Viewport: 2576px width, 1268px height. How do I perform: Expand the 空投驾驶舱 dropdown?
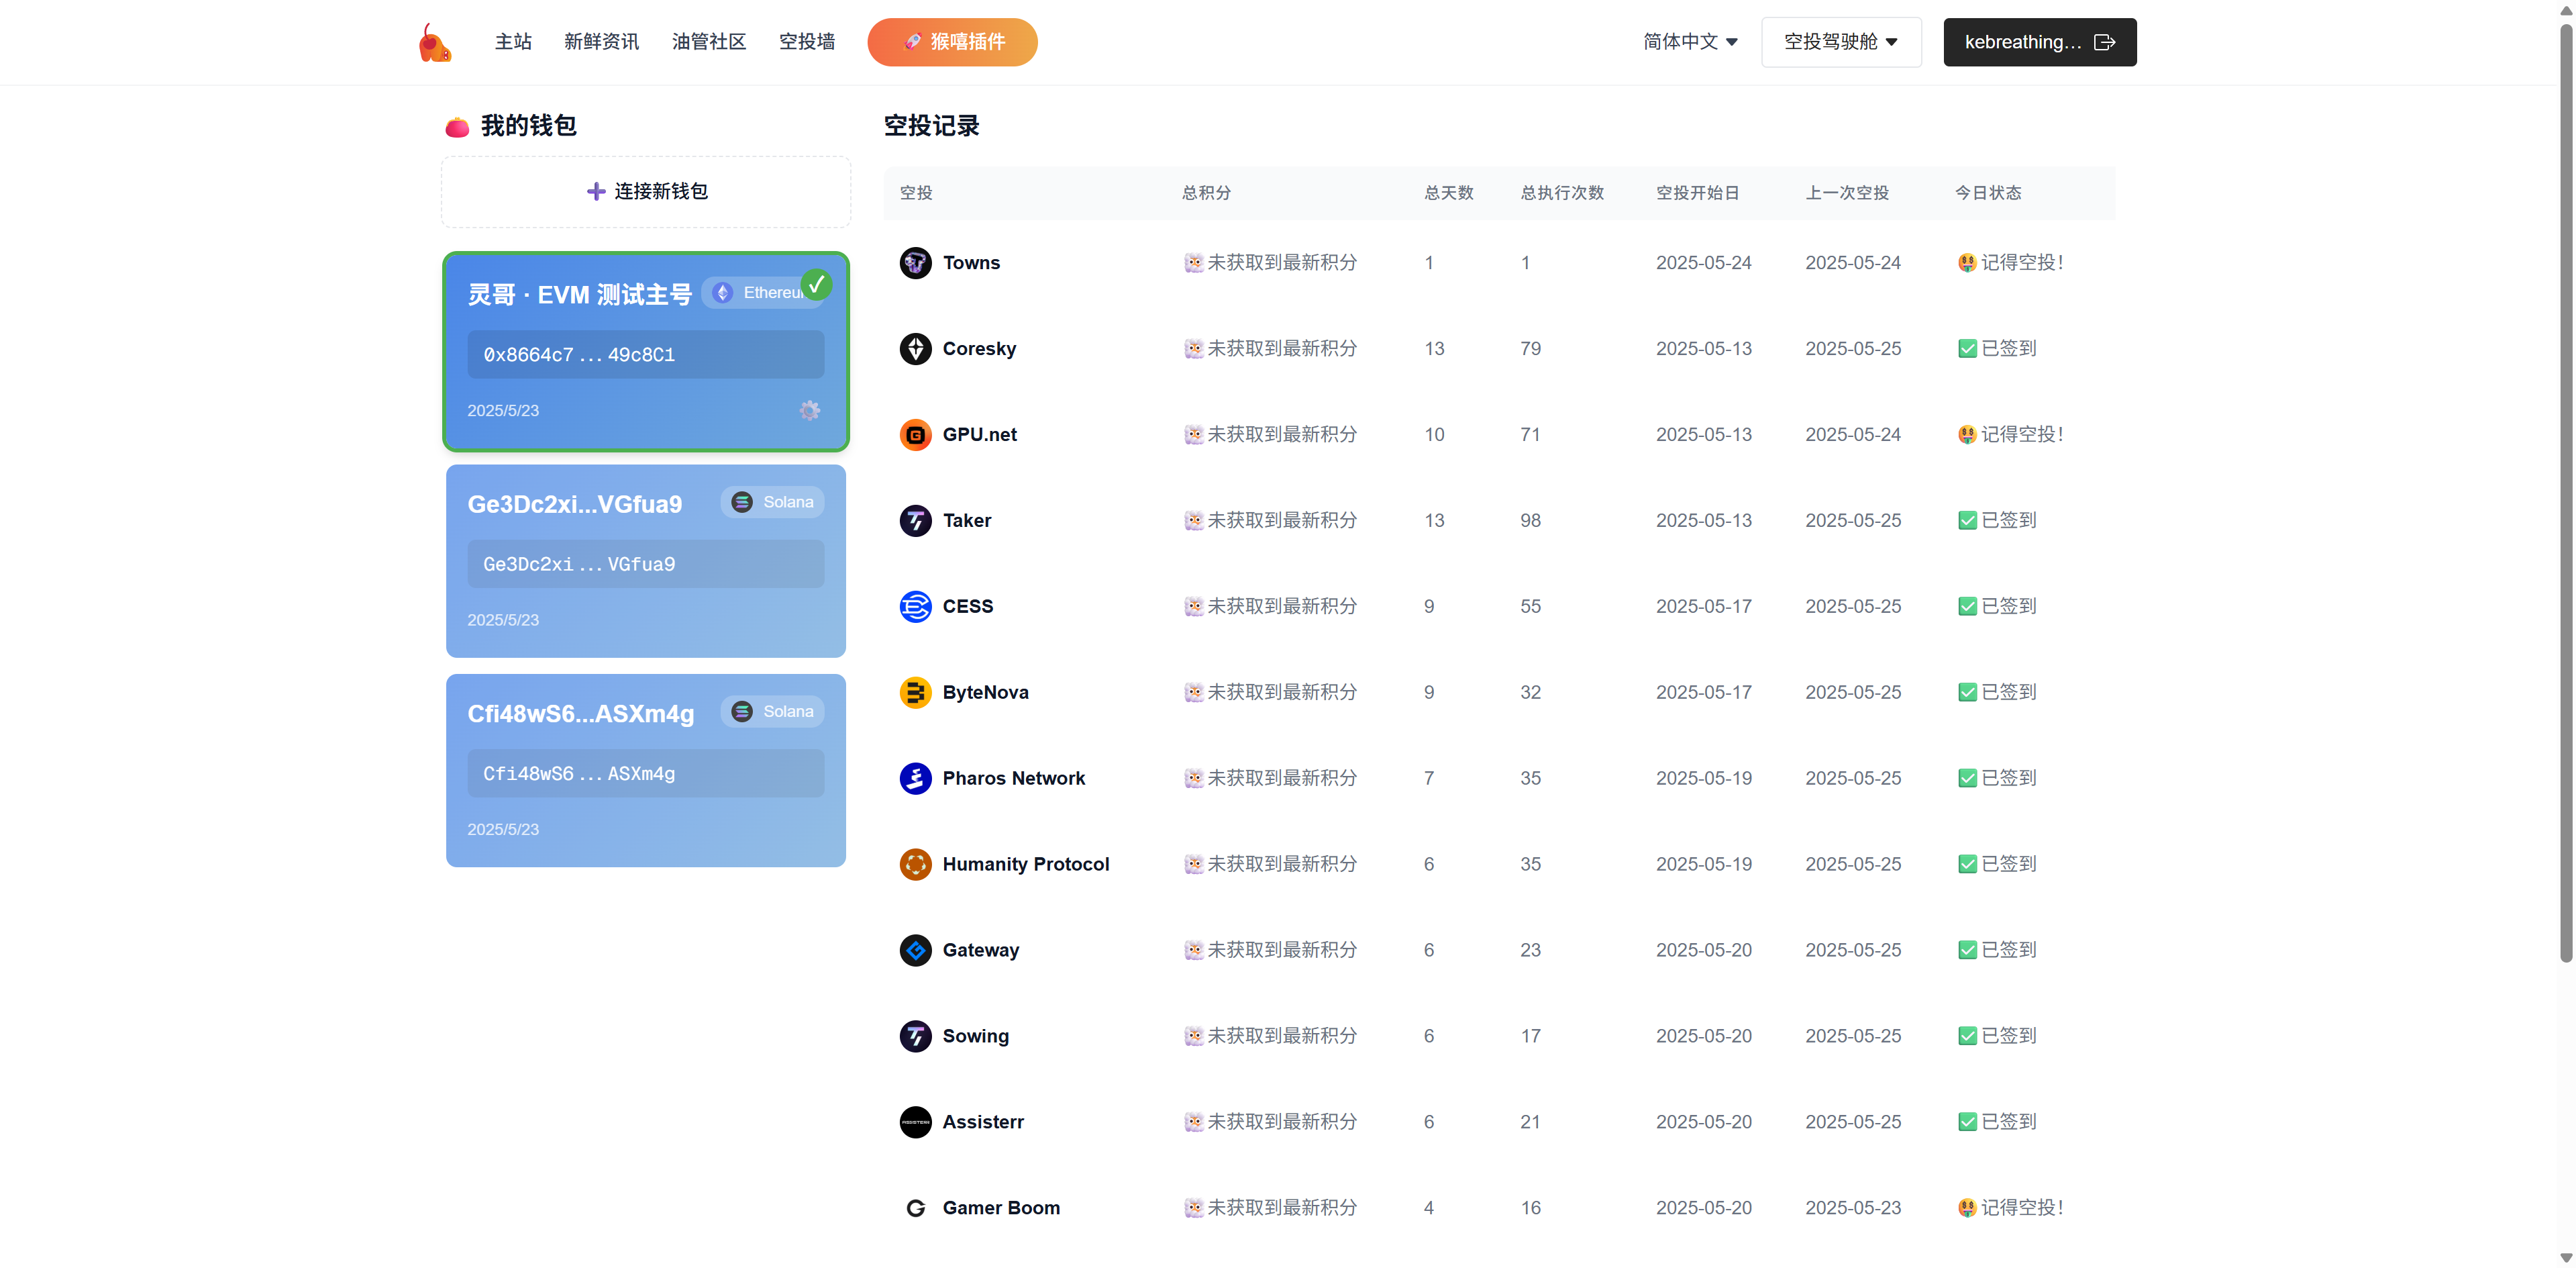1841,42
